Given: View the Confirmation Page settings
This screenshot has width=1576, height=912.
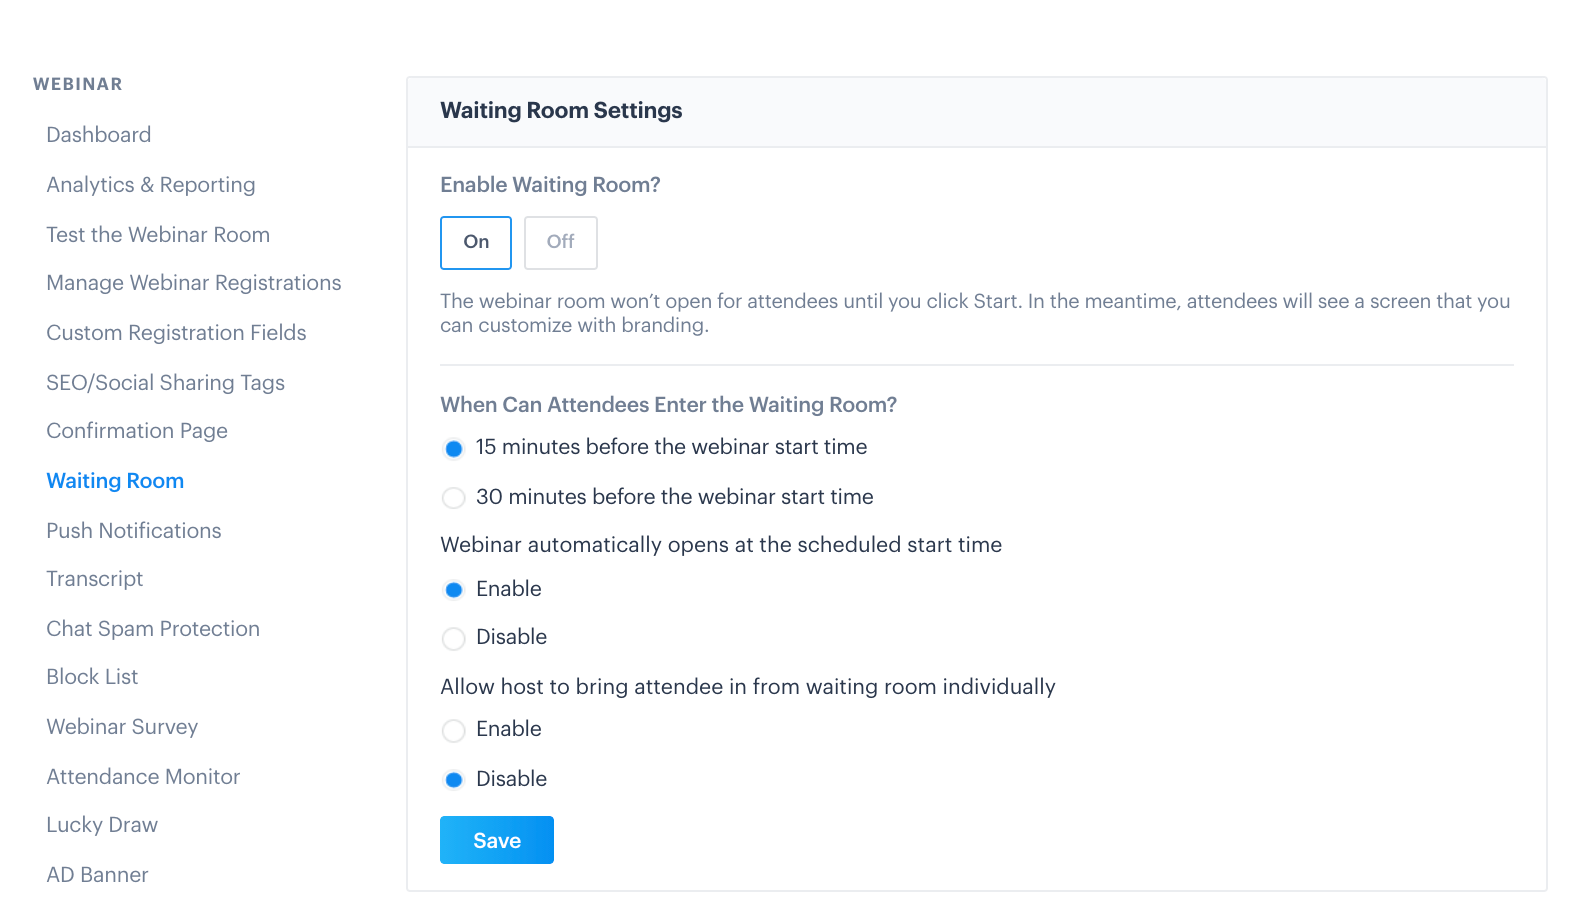Looking at the screenshot, I should pos(137,431).
